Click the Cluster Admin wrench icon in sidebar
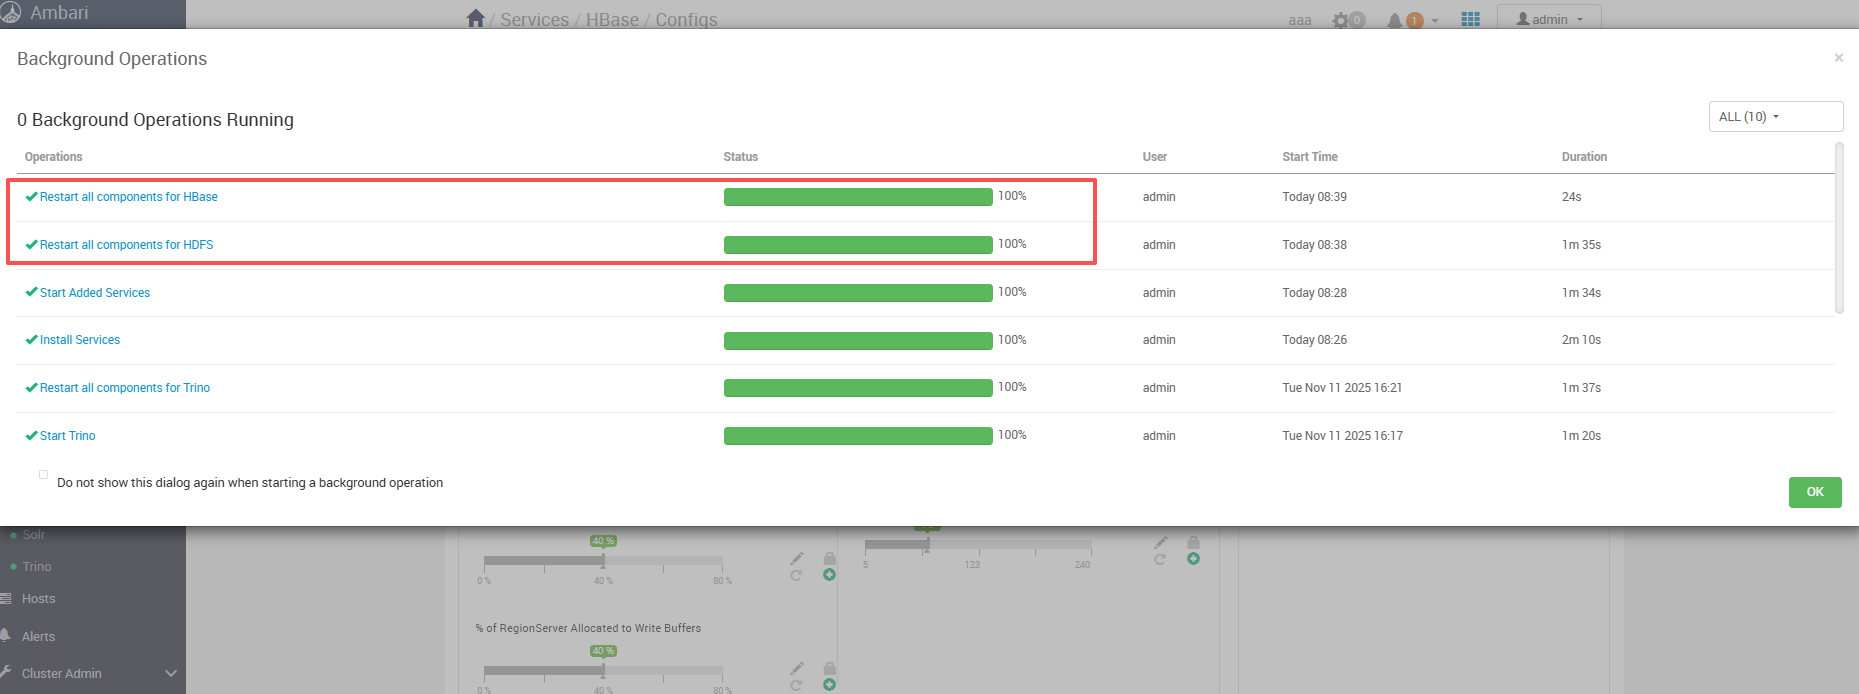This screenshot has width=1859, height=694. (x=6, y=673)
